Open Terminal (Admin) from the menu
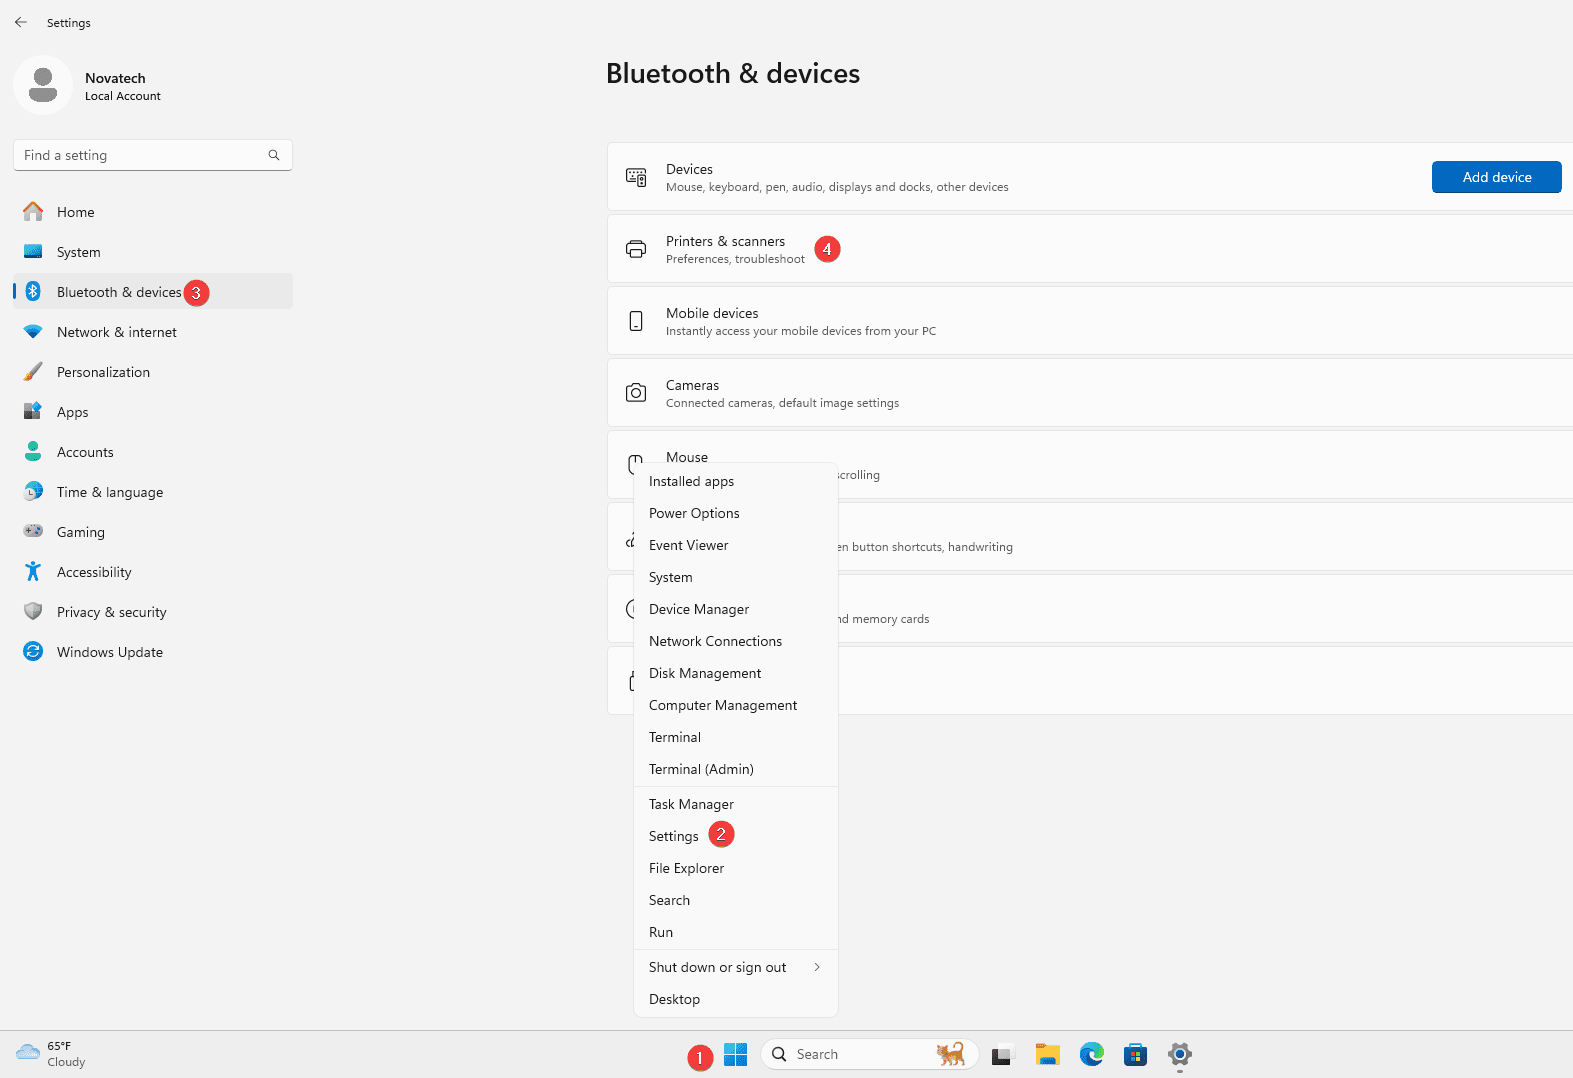 [x=701, y=769]
